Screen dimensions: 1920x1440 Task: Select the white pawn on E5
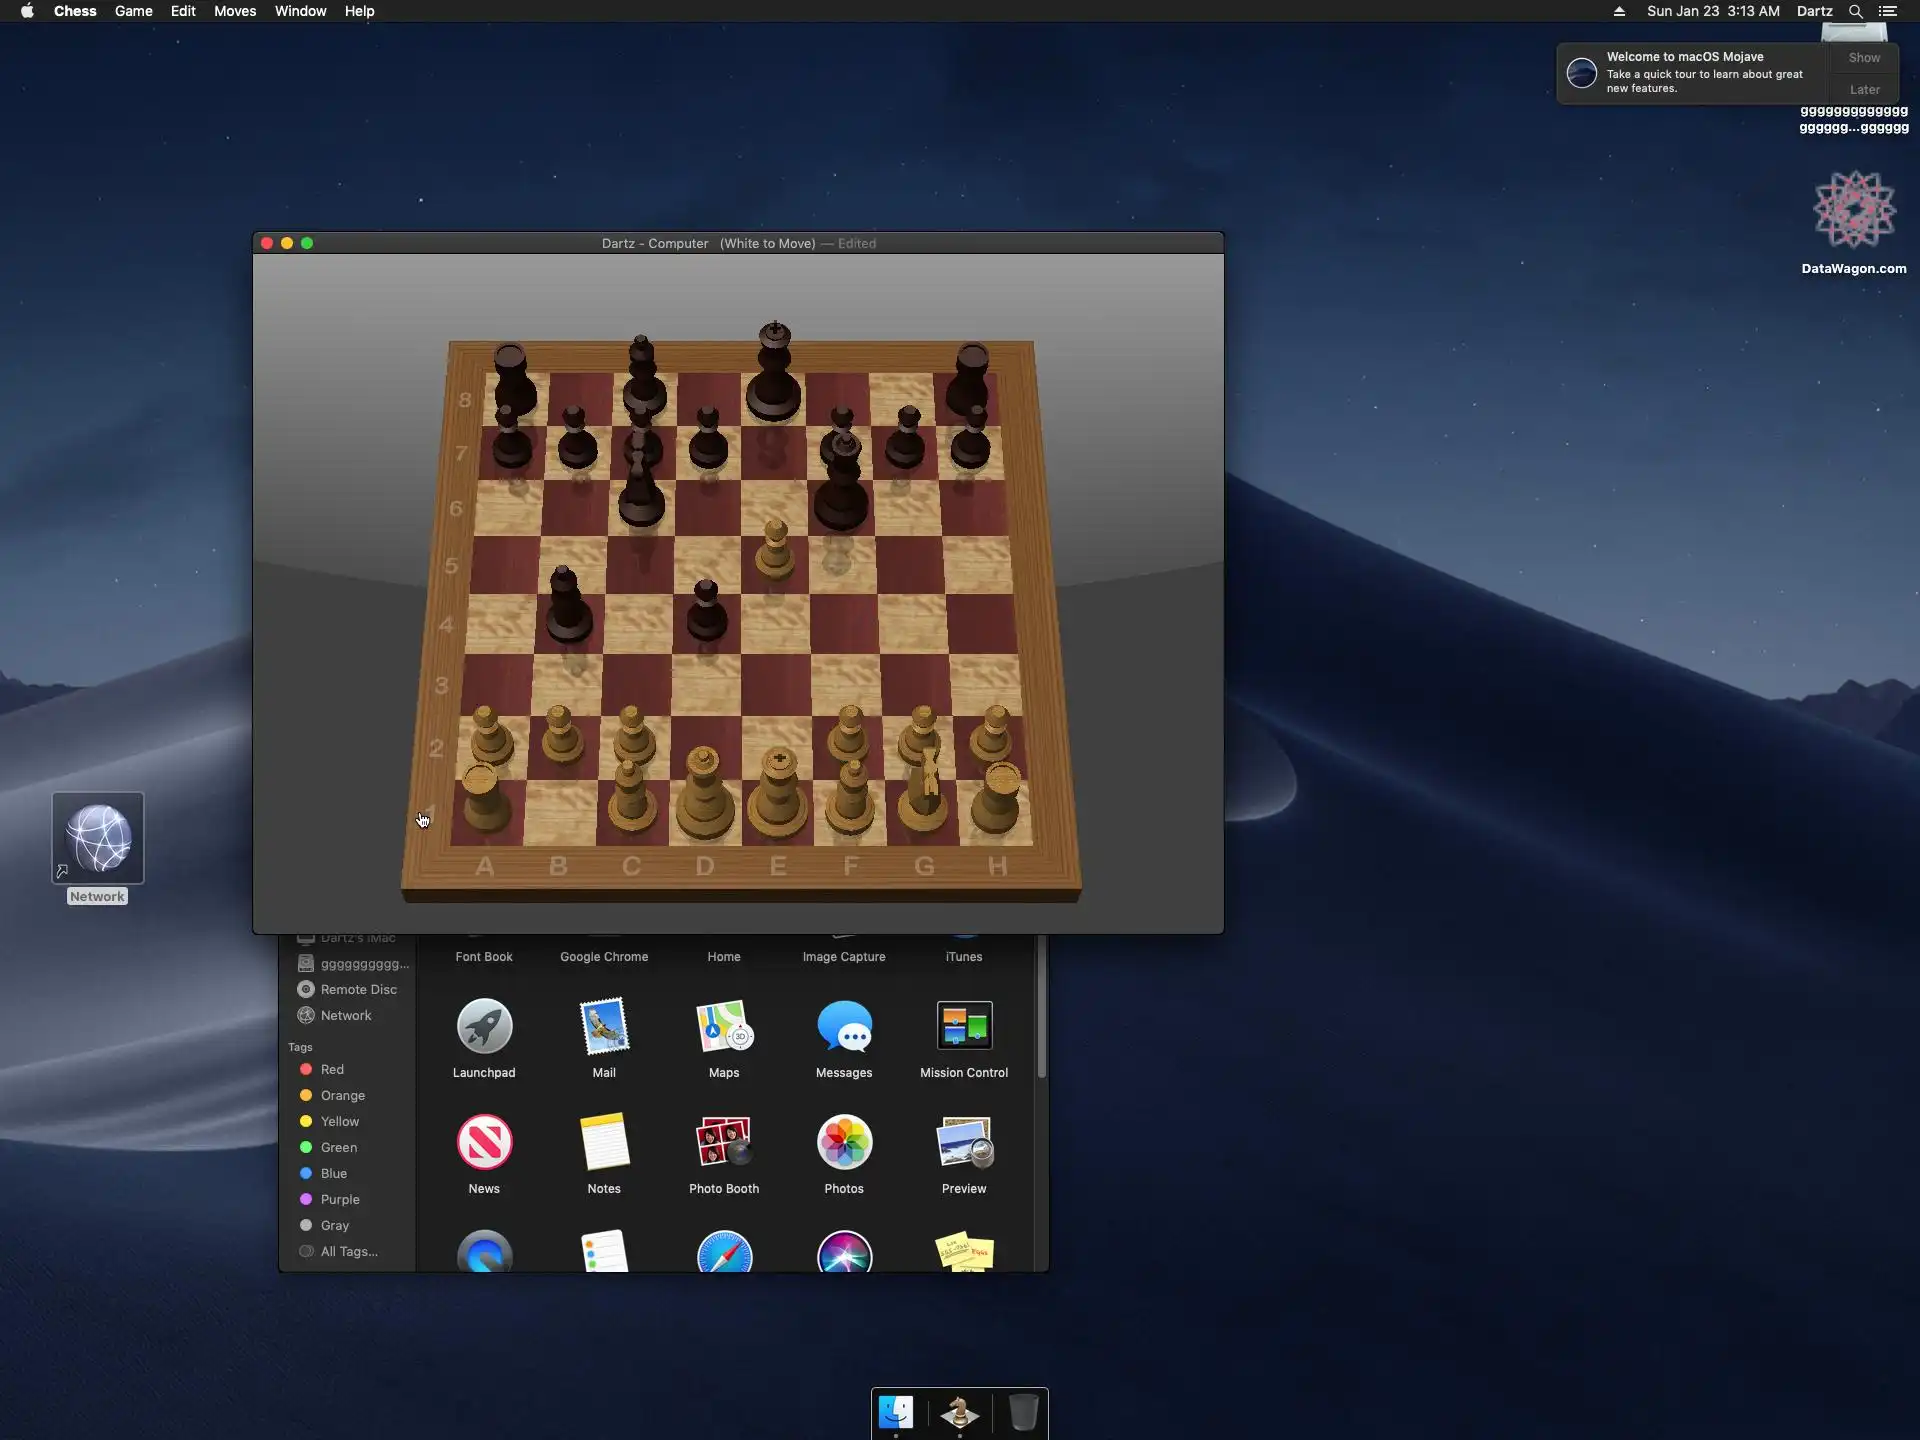pos(775,555)
